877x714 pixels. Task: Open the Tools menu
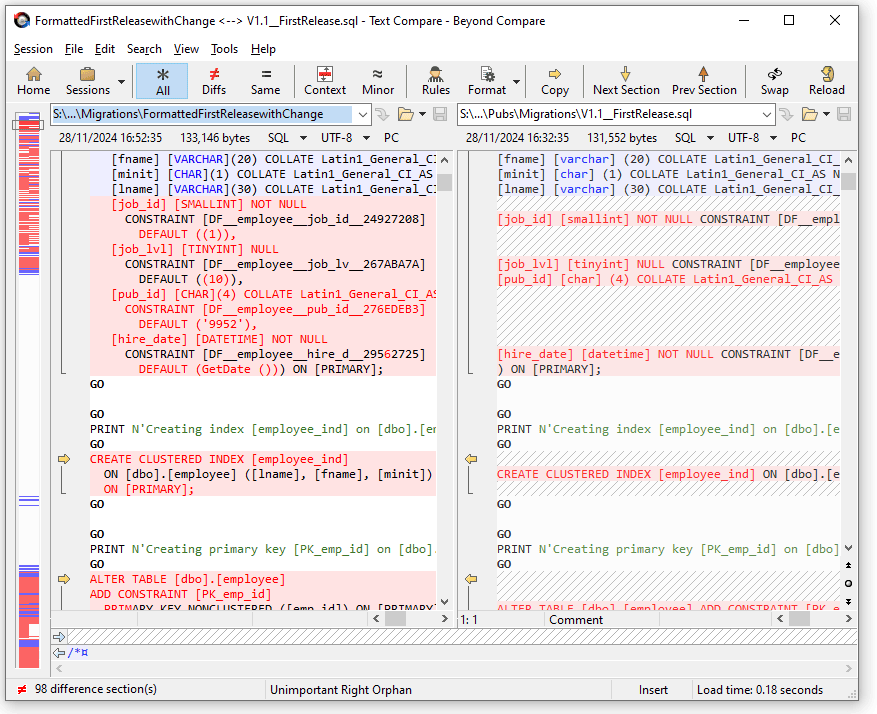[x=224, y=49]
